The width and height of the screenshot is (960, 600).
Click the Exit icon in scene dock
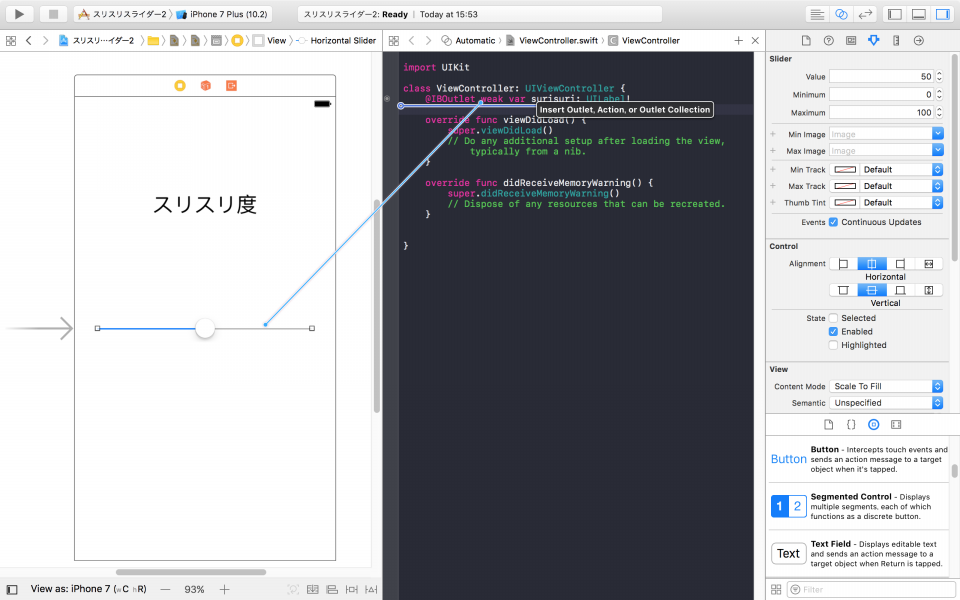[231, 86]
